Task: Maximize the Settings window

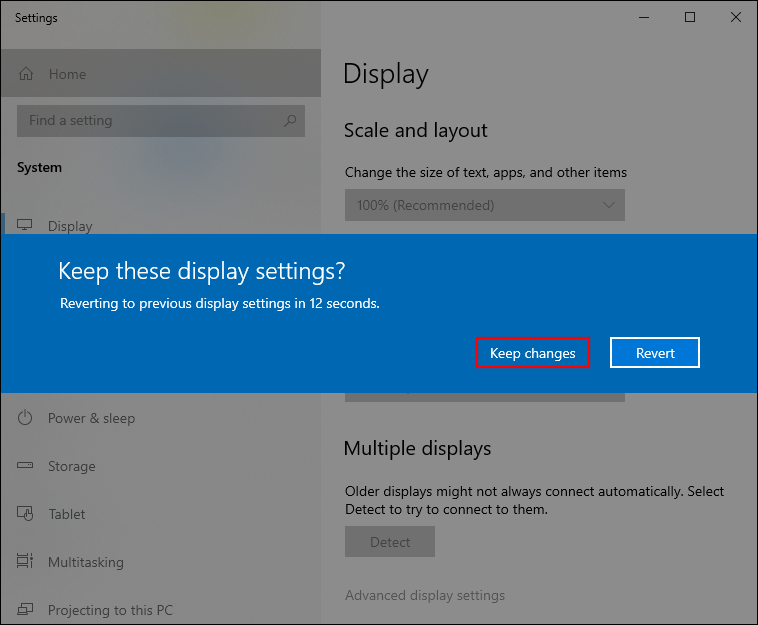Action: click(x=690, y=17)
